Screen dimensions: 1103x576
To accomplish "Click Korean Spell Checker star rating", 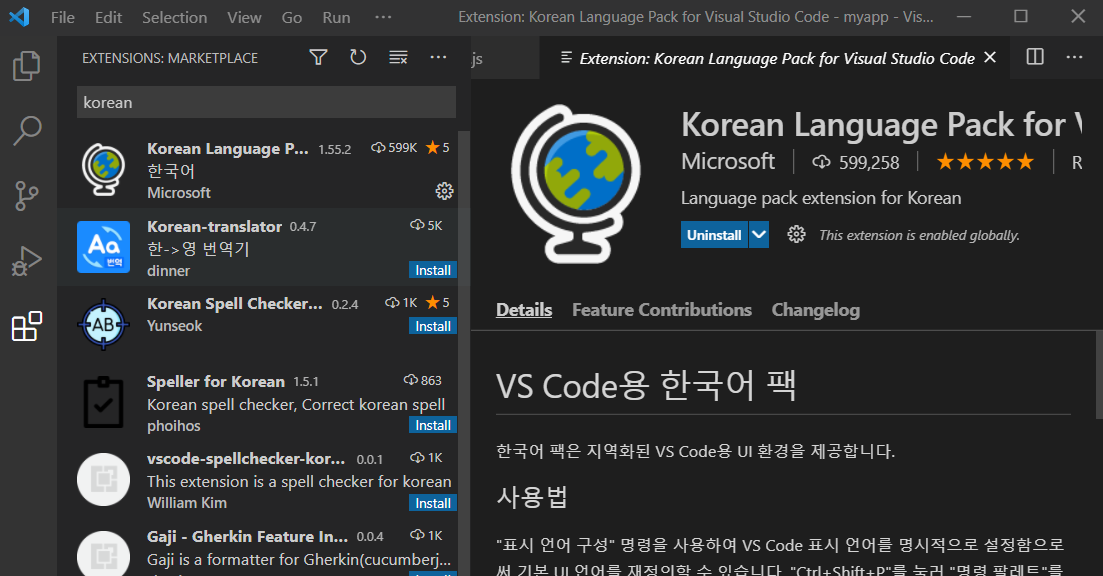I will (438, 302).
